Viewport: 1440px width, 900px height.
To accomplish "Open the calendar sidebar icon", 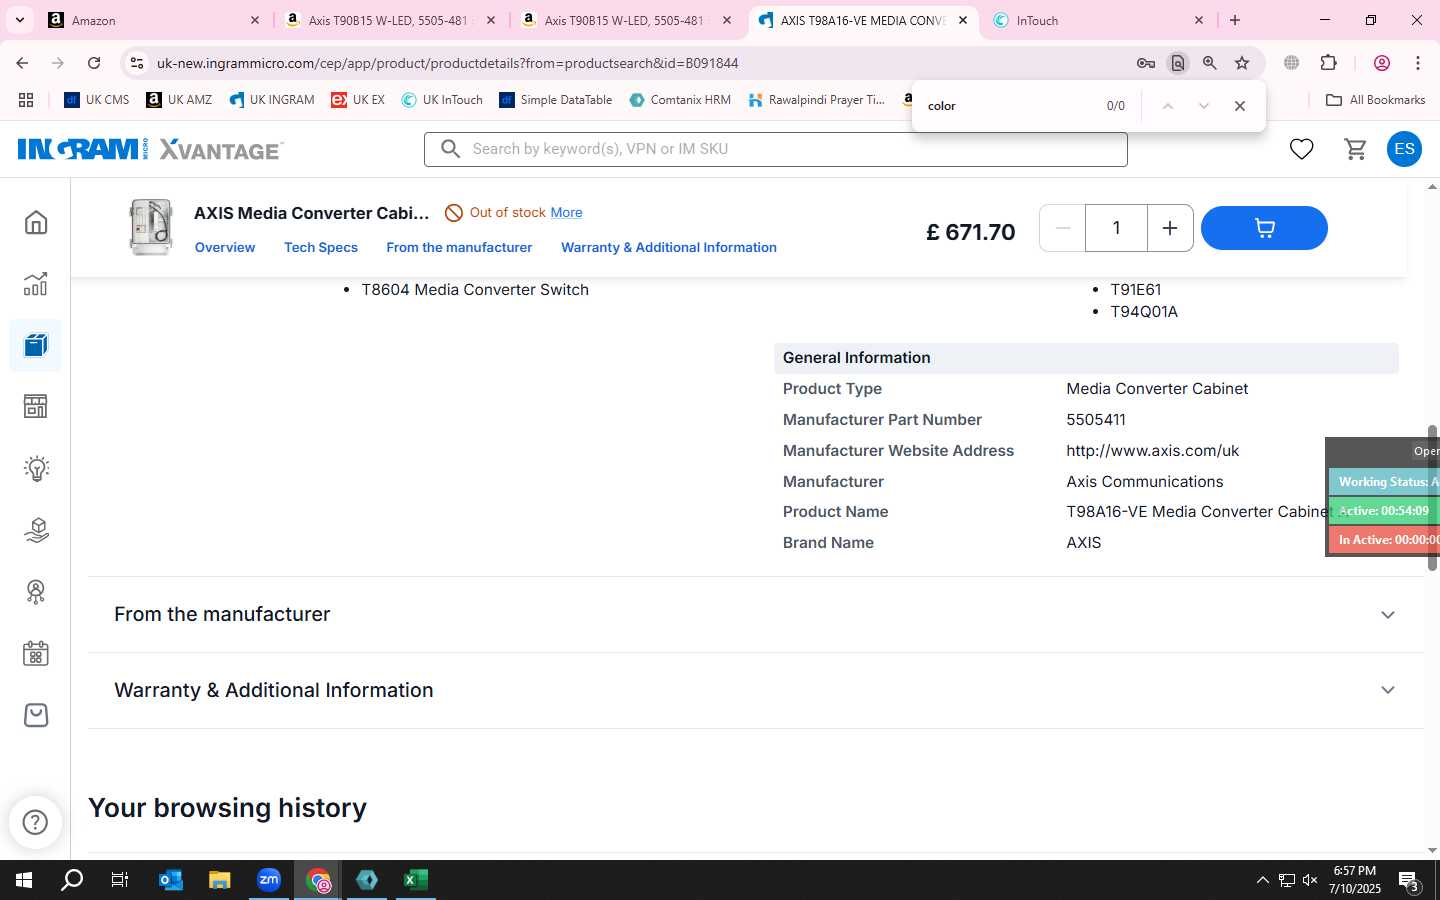I will tap(36, 654).
